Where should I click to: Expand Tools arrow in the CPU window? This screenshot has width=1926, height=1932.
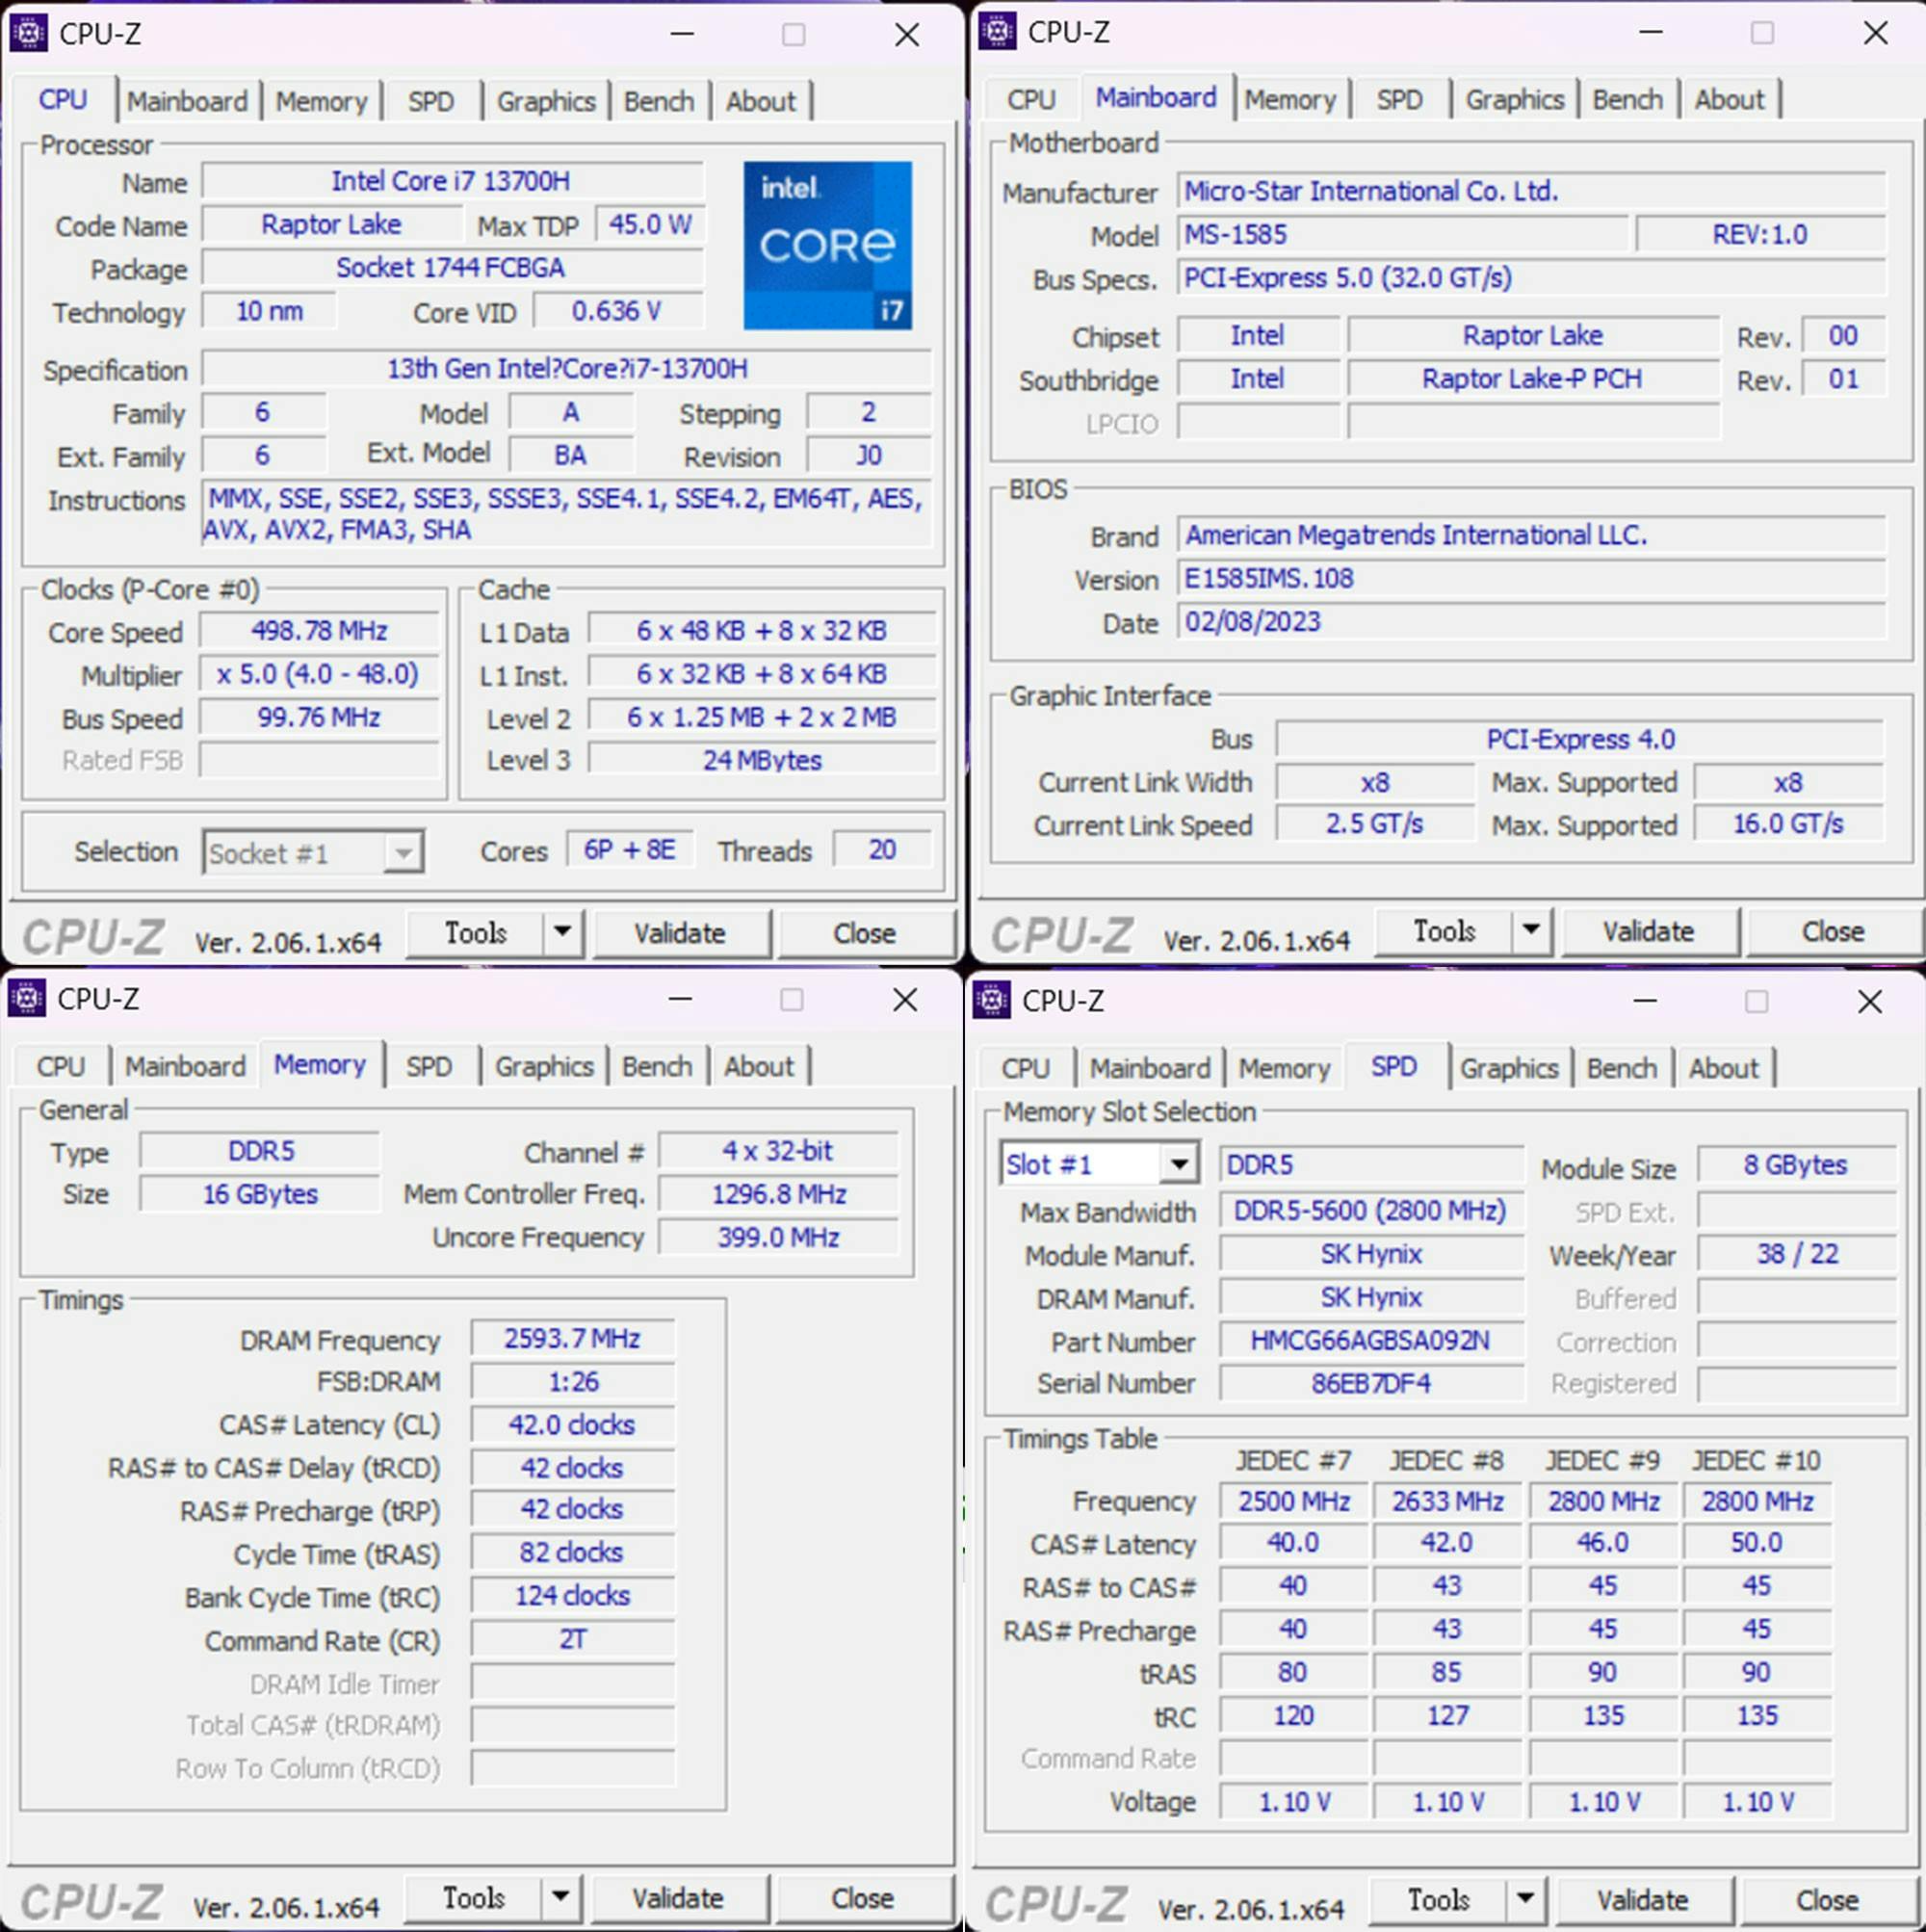coord(563,933)
